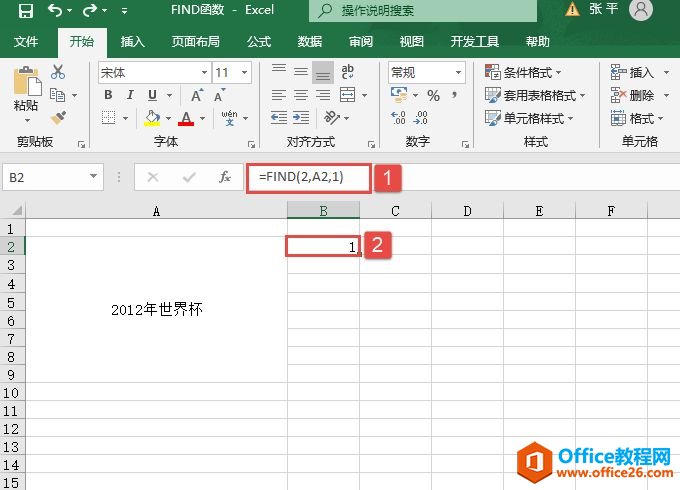Click the Name Box showing B2

point(53,177)
